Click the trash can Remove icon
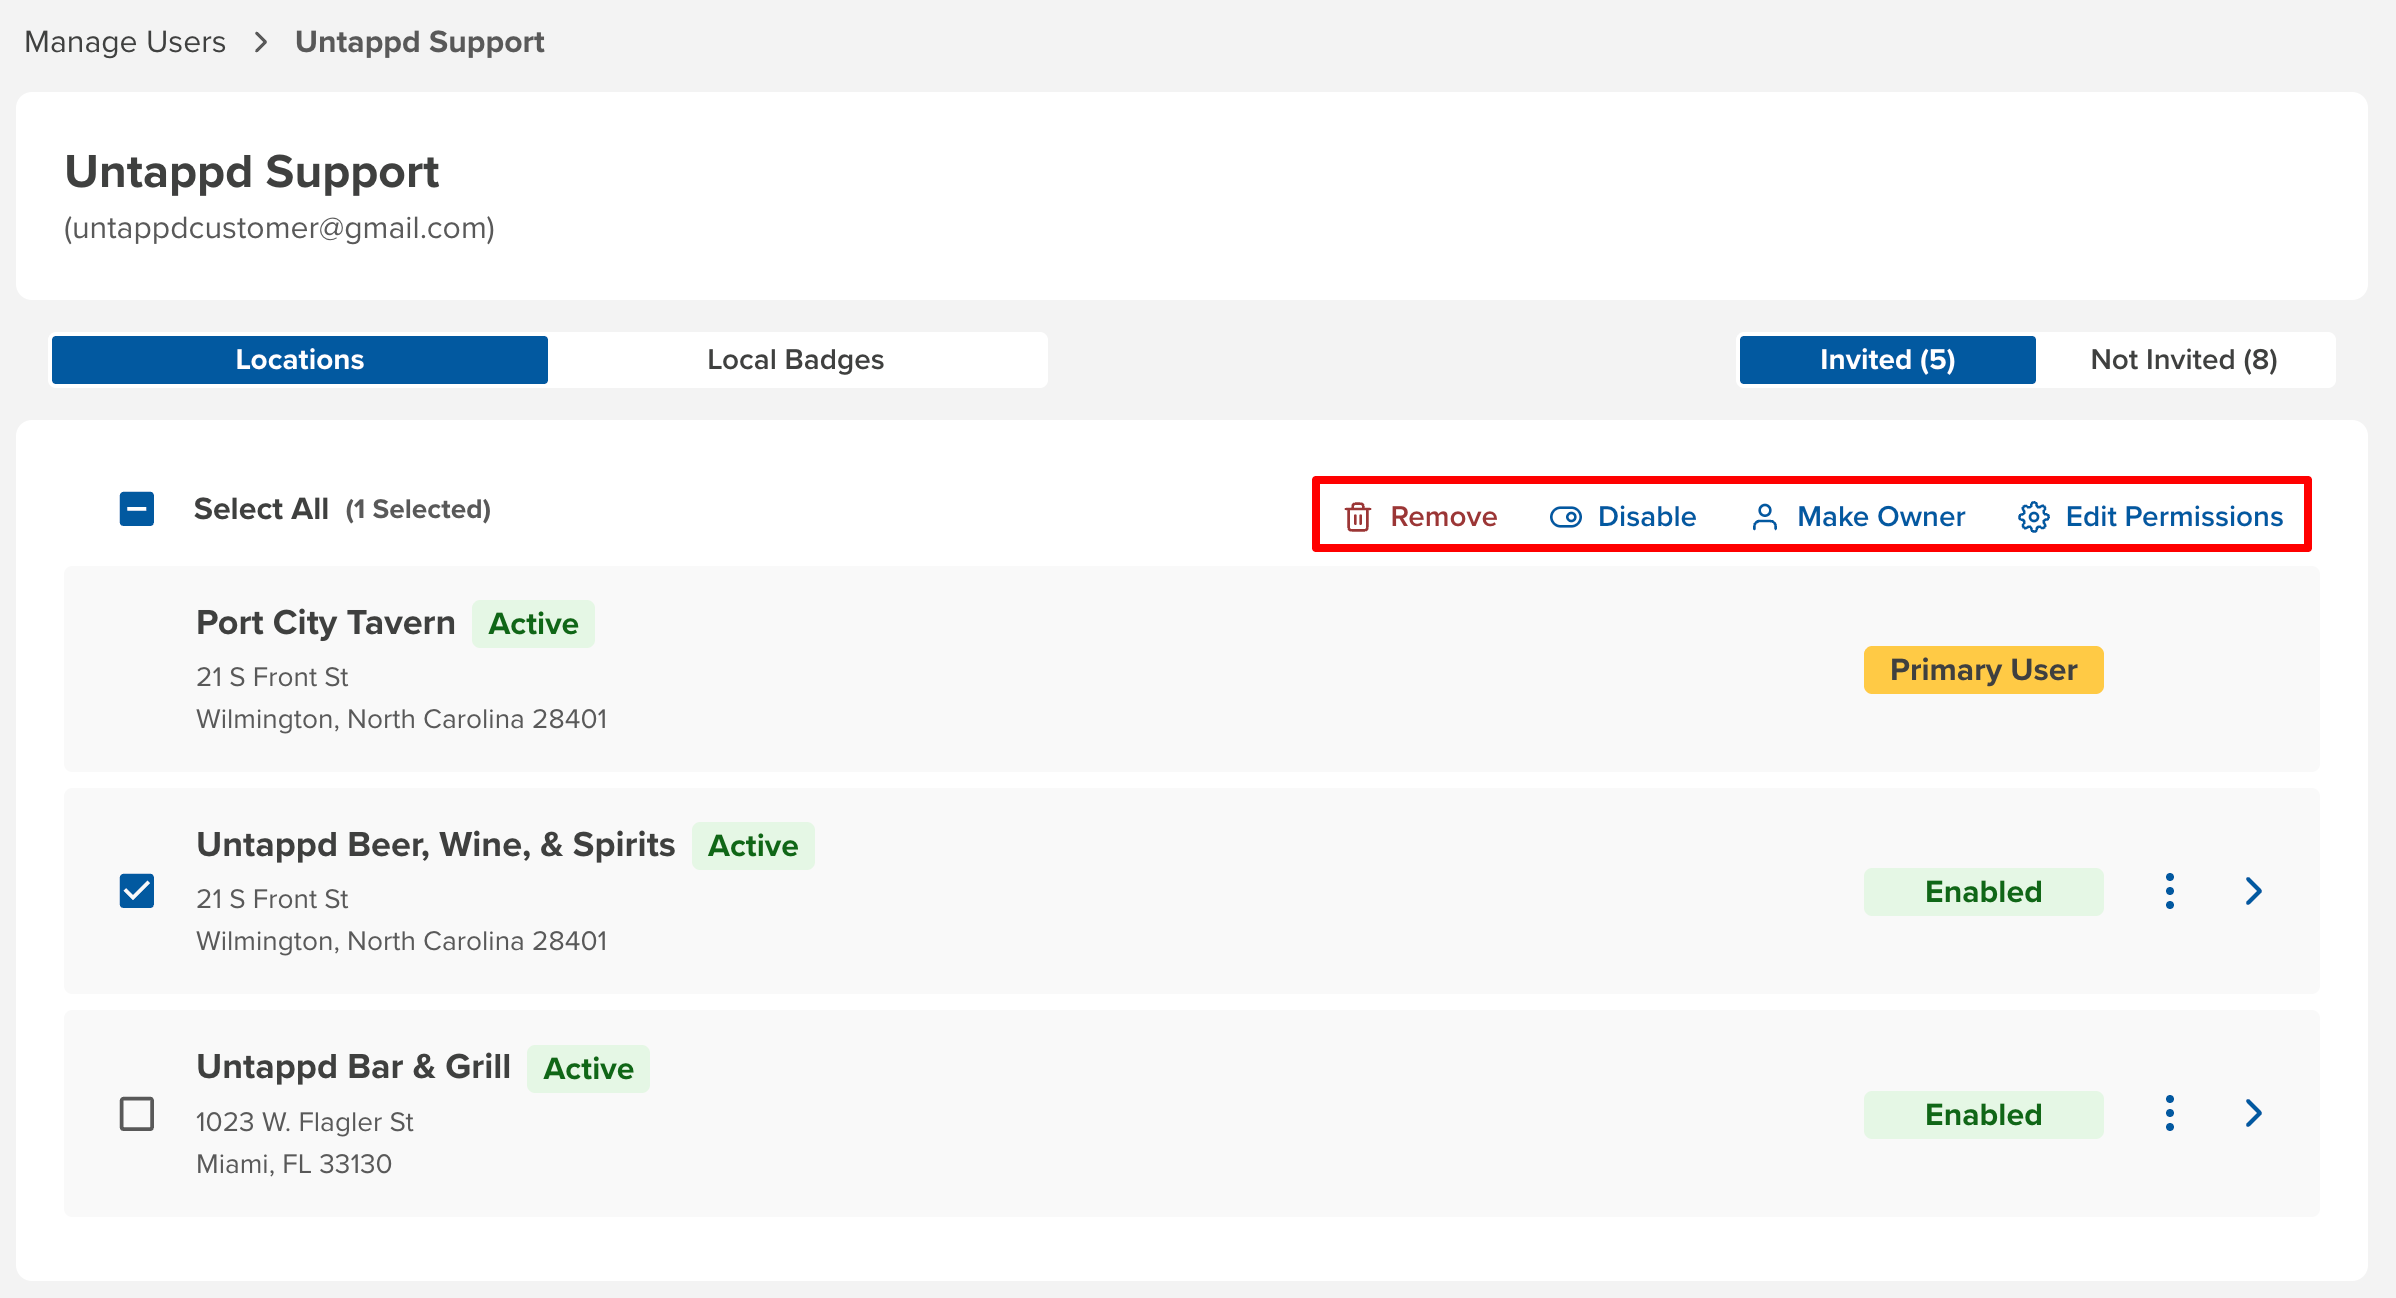The width and height of the screenshot is (2396, 1298). pyautogui.click(x=1357, y=517)
